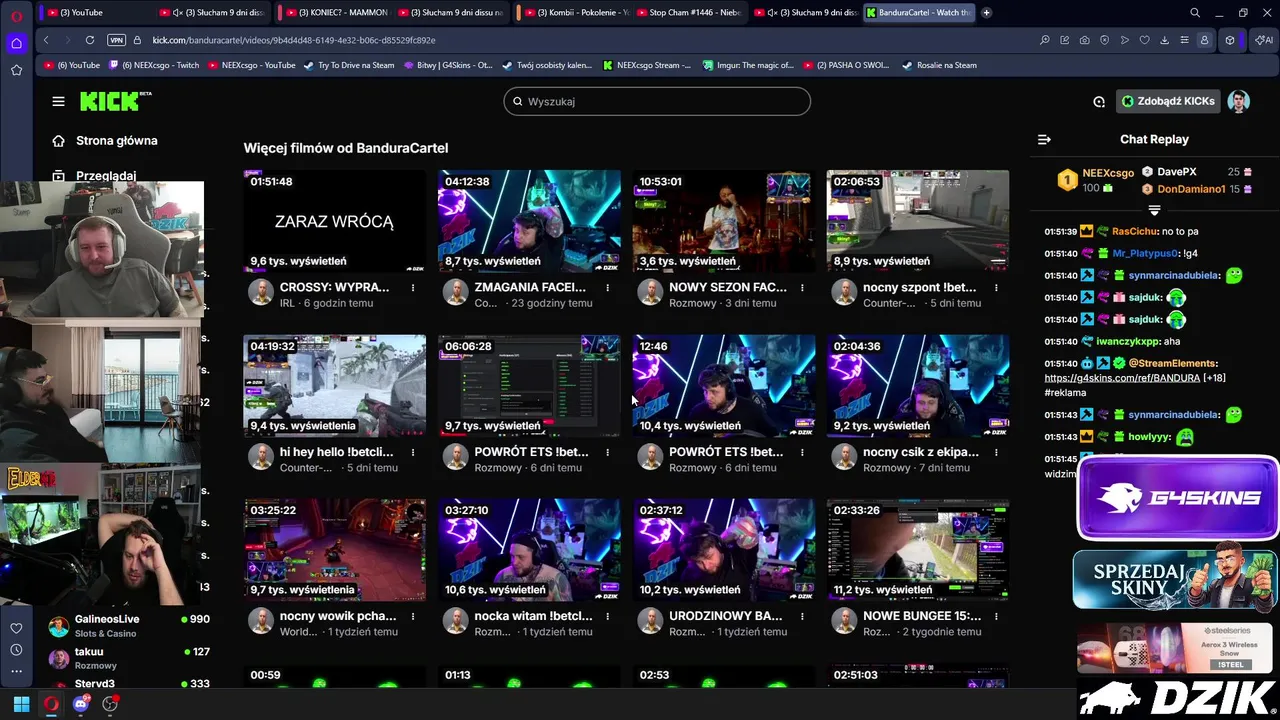The image size is (1280, 720).
Task: Open options for the CROSSY: WYPRA... video
Action: (413, 287)
